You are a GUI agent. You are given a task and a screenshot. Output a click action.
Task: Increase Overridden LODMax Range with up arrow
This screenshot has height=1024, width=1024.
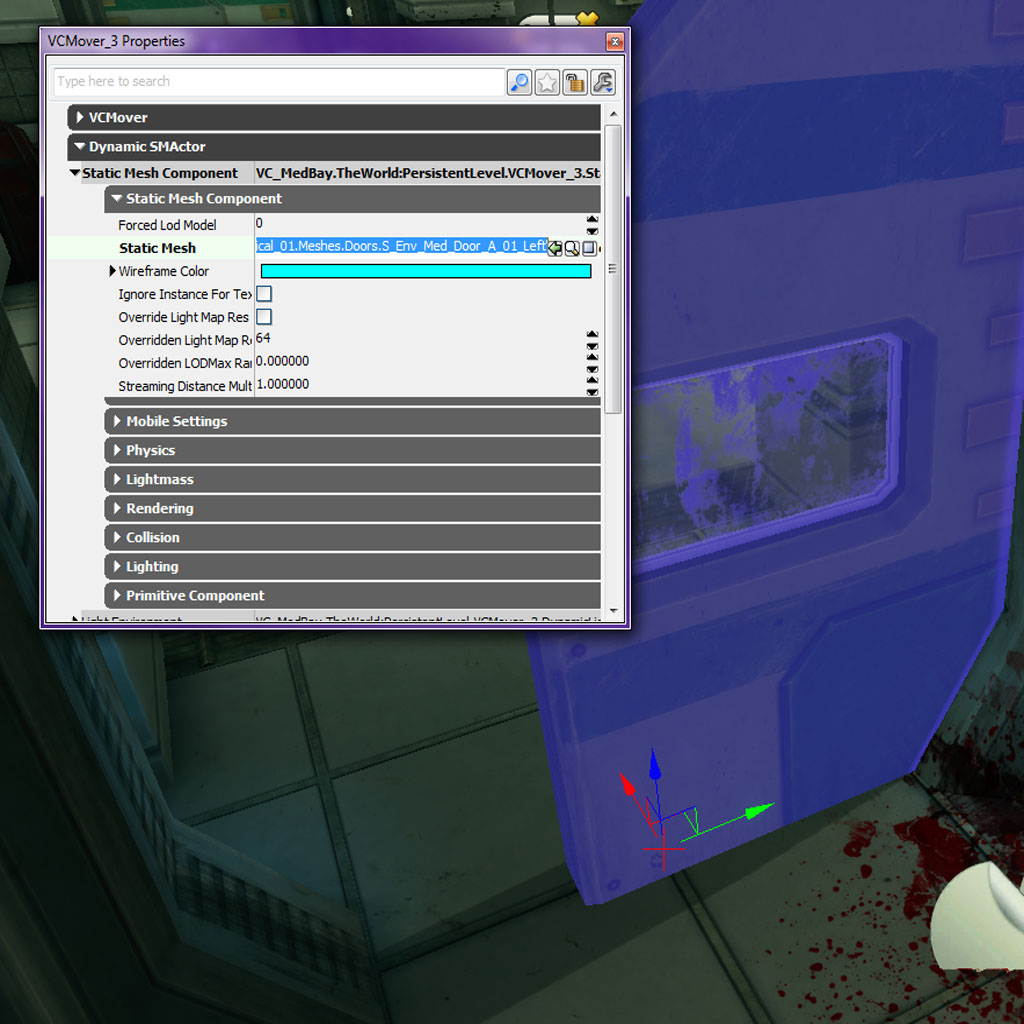[592, 357]
